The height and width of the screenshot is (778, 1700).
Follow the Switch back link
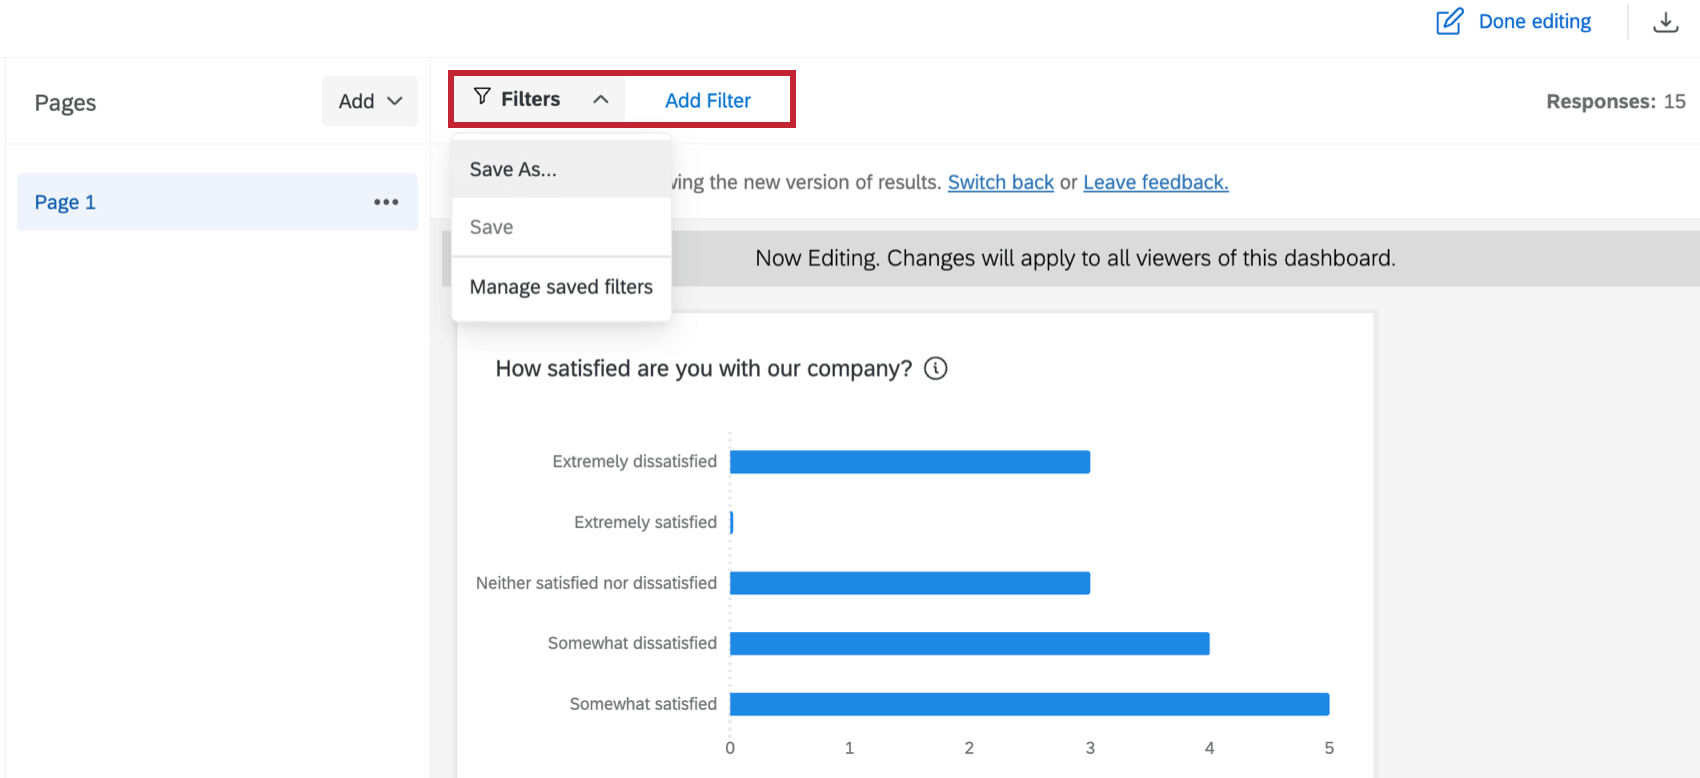click(x=1000, y=183)
